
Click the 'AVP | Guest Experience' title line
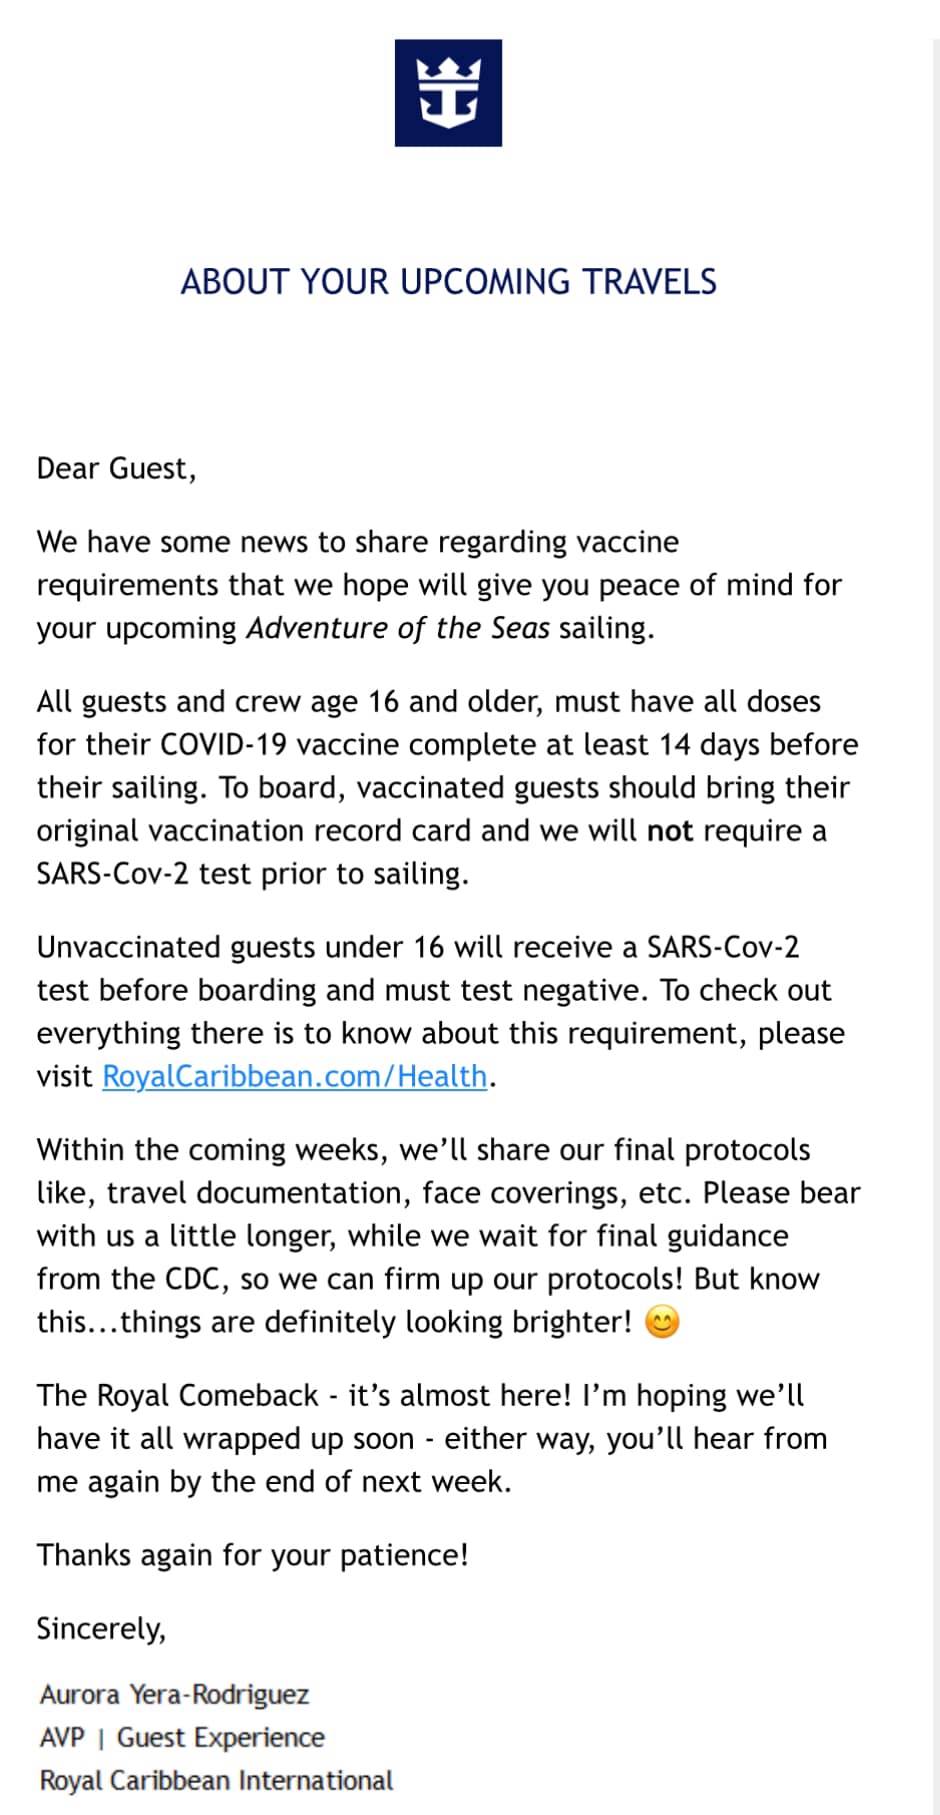tap(181, 1737)
